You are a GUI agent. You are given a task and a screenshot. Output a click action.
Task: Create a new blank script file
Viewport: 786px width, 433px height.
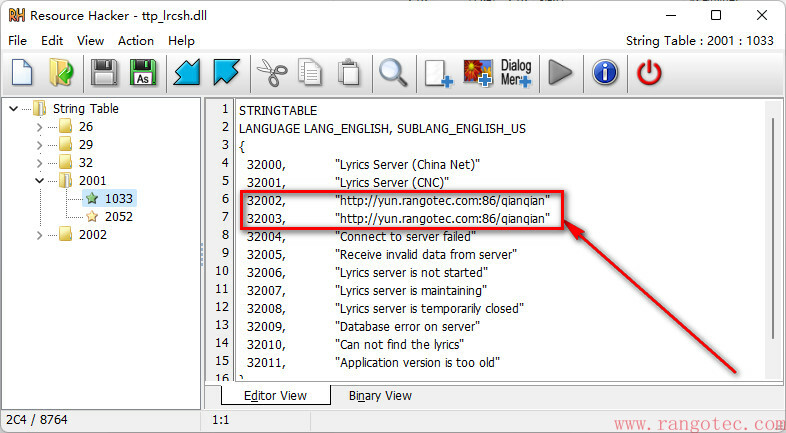point(22,73)
